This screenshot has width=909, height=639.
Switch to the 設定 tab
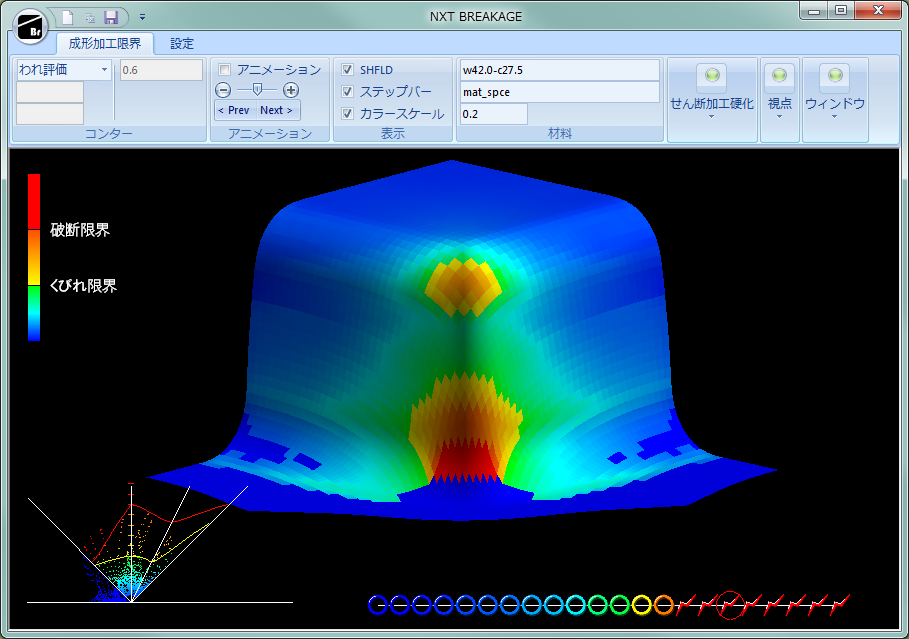coord(182,44)
